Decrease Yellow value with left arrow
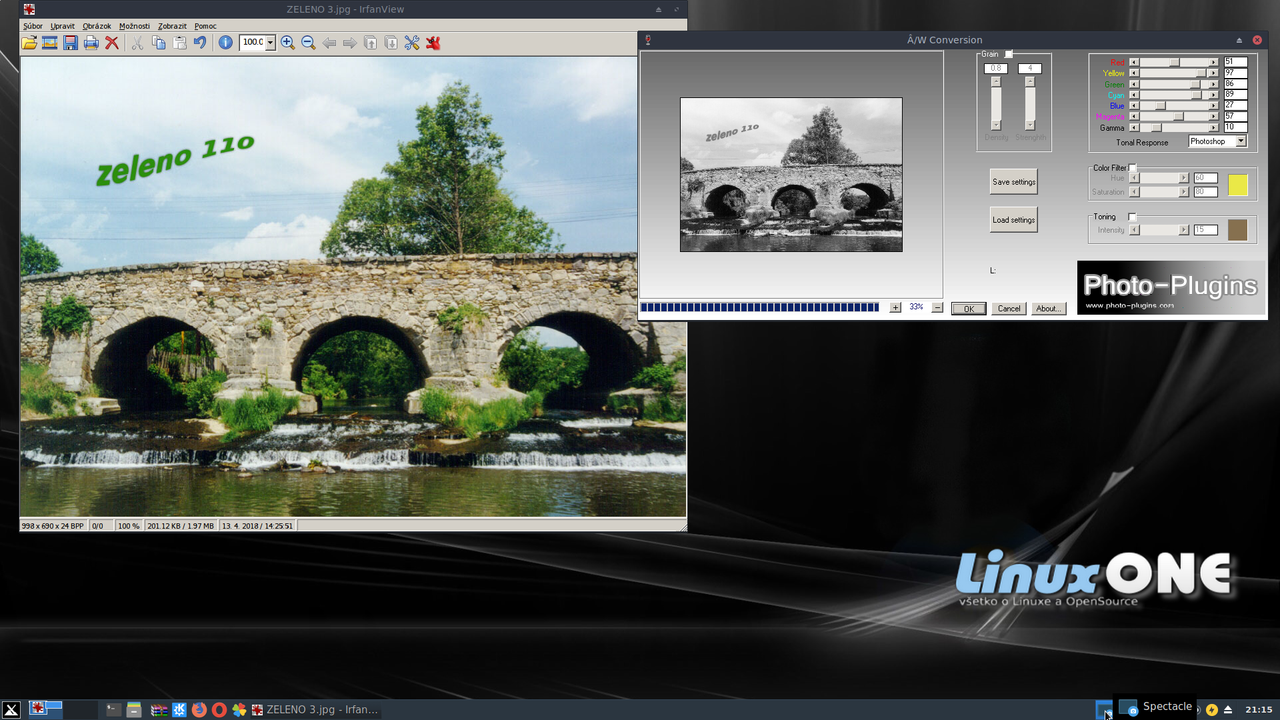Screen dimensions: 1280x720 1135,73
